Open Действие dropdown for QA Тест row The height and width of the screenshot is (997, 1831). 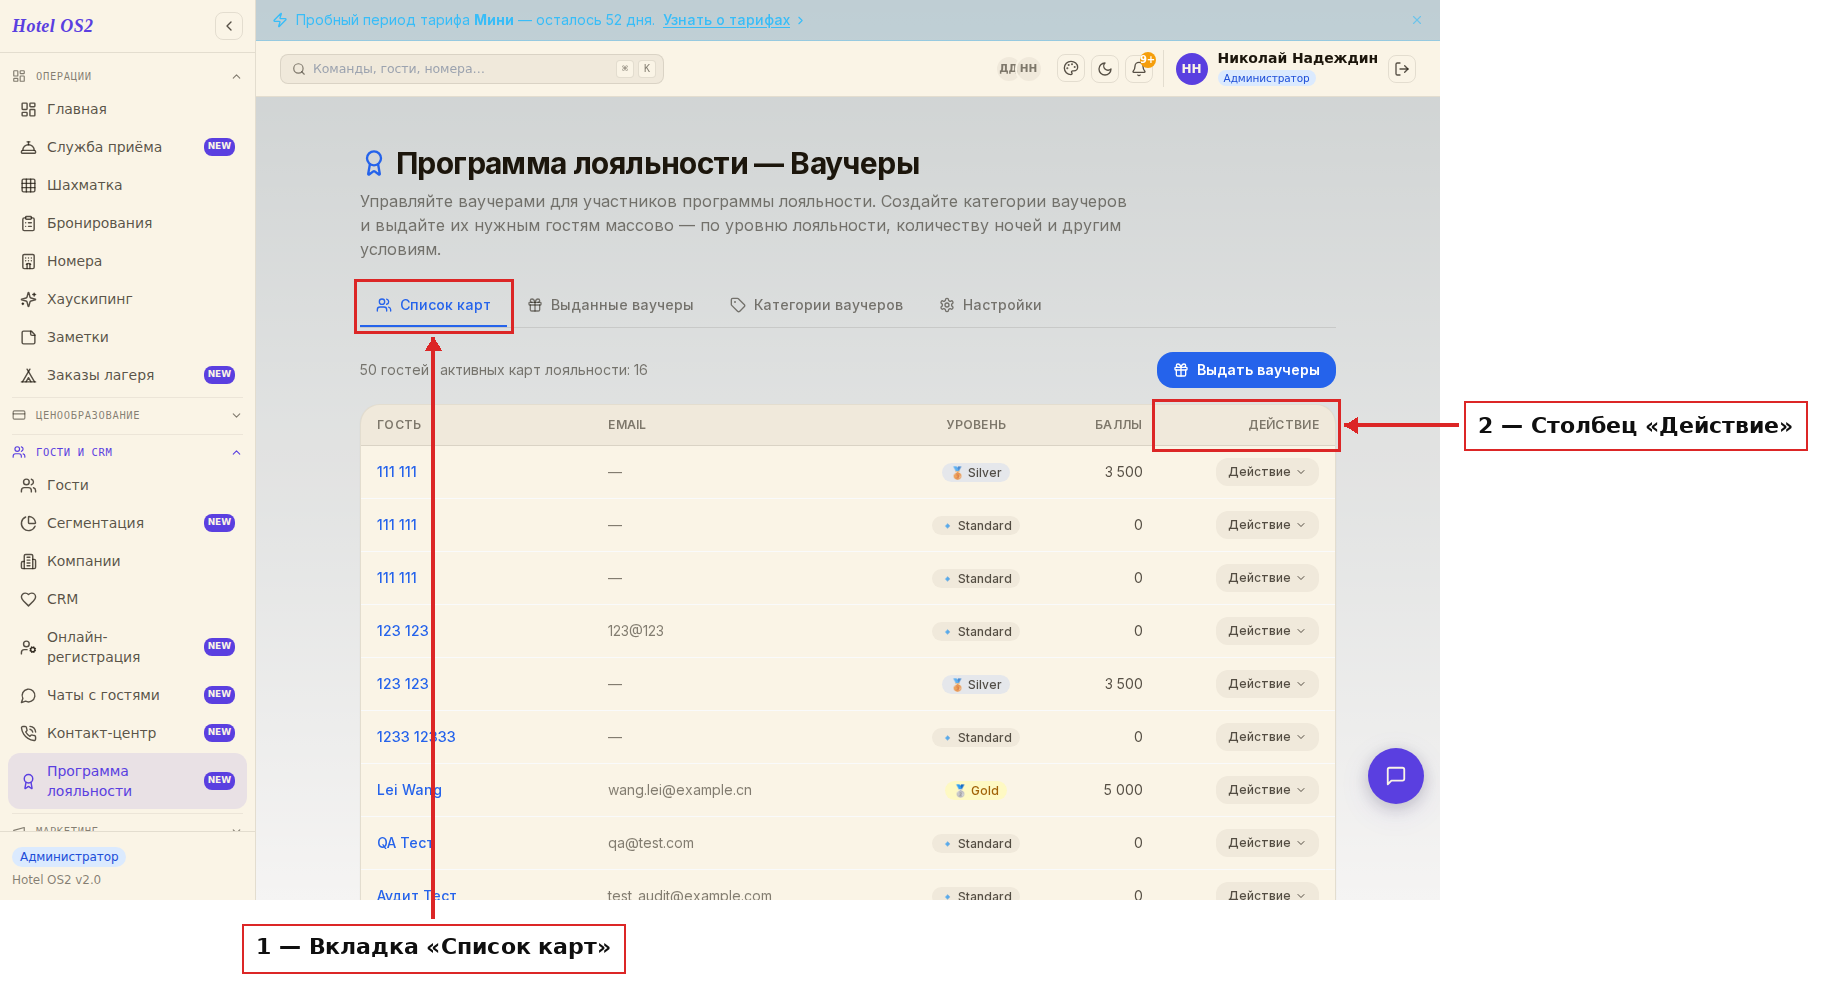point(1267,843)
